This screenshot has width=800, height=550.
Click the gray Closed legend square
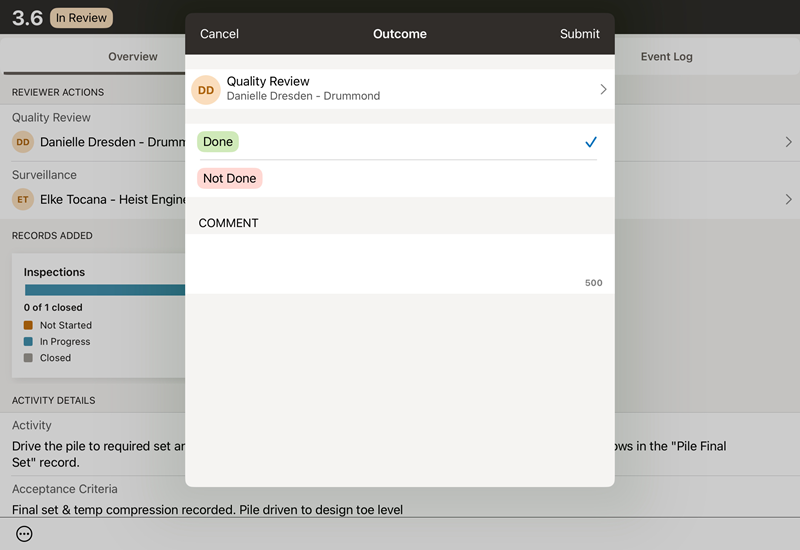coord(28,358)
